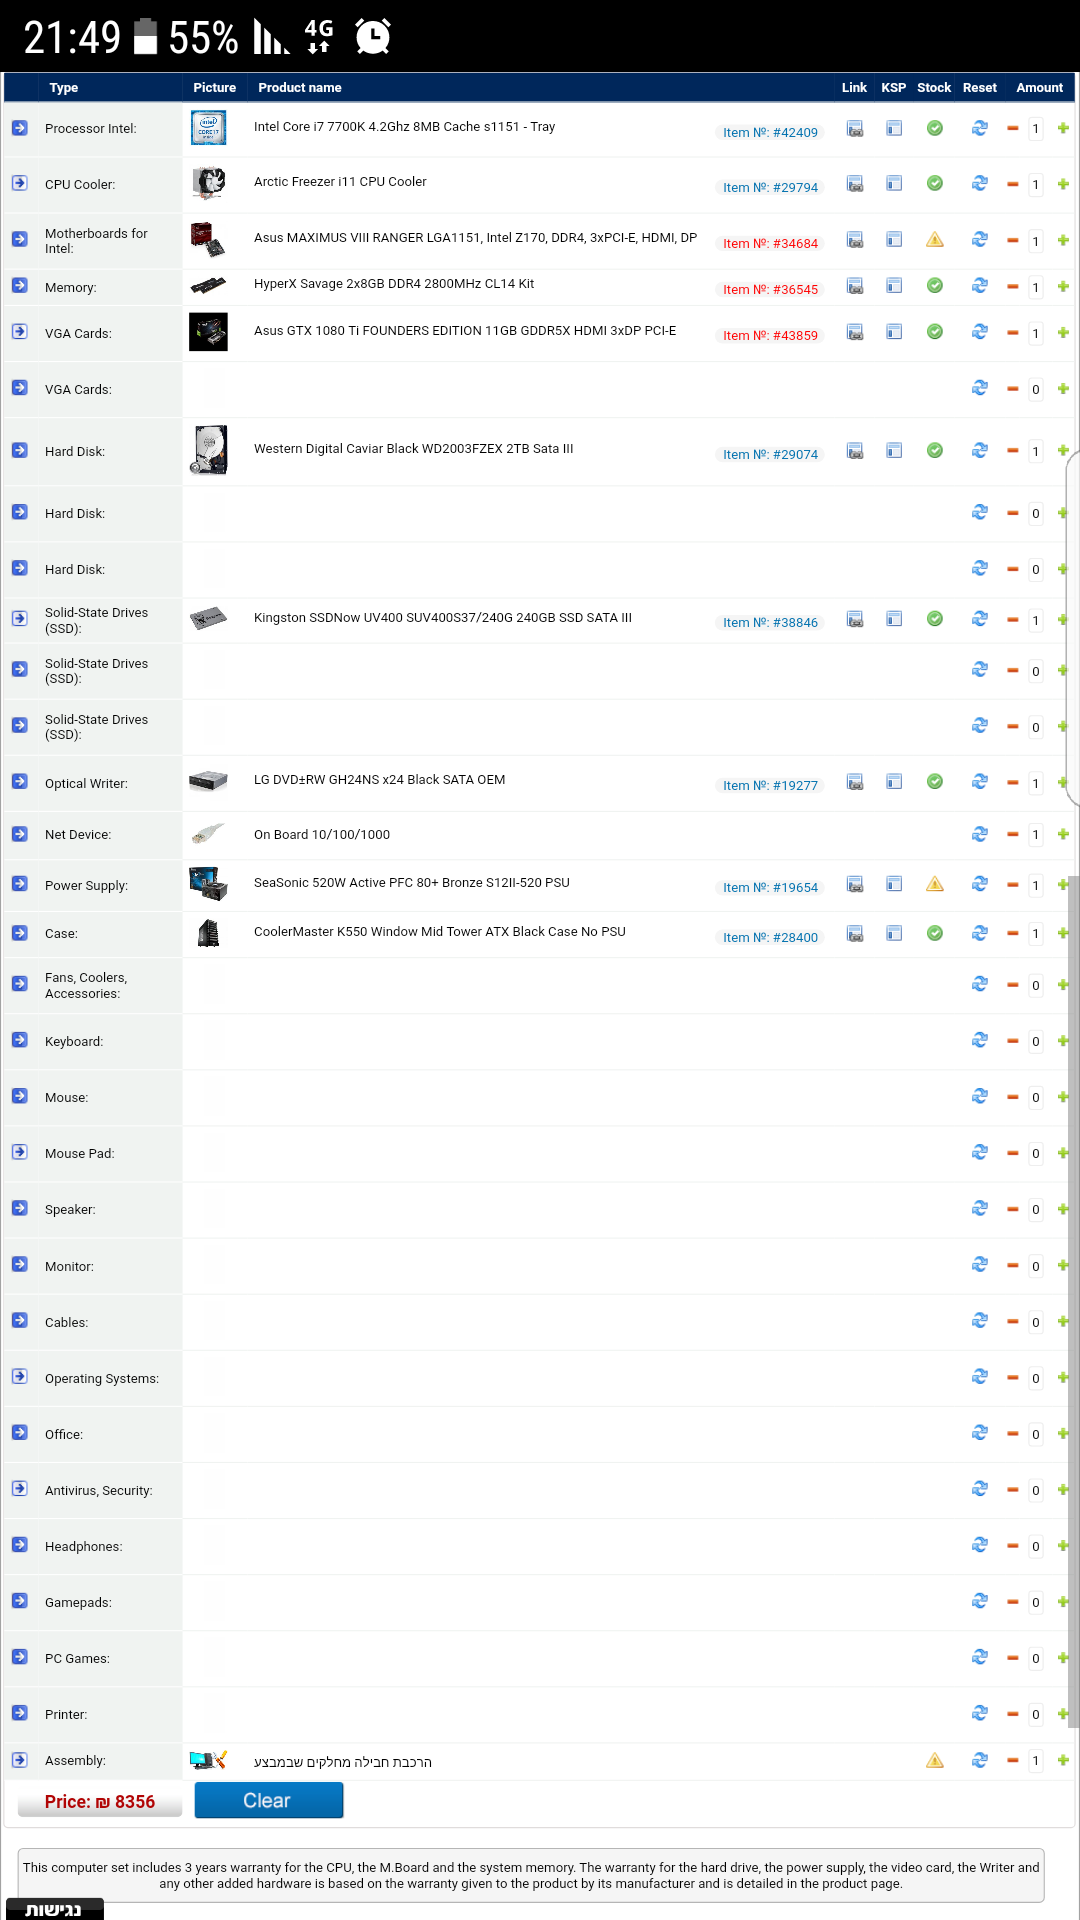
Task: Increase amount for the Printer row
Action: [1063, 1713]
